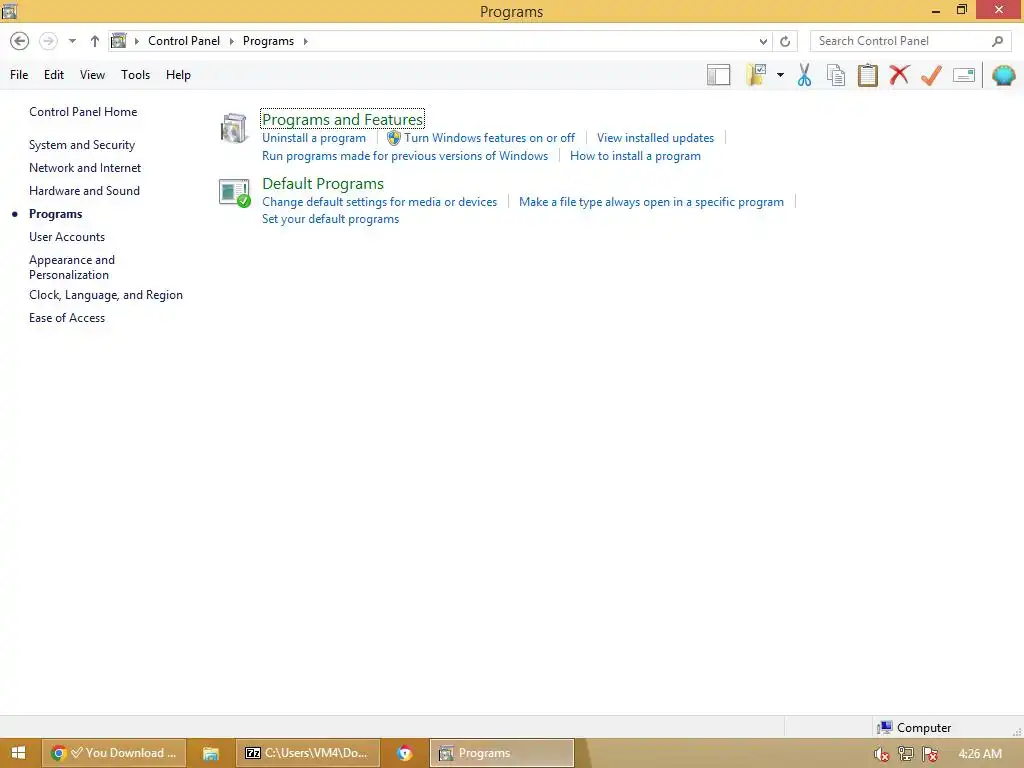Open the Default Programs heading

click(323, 184)
